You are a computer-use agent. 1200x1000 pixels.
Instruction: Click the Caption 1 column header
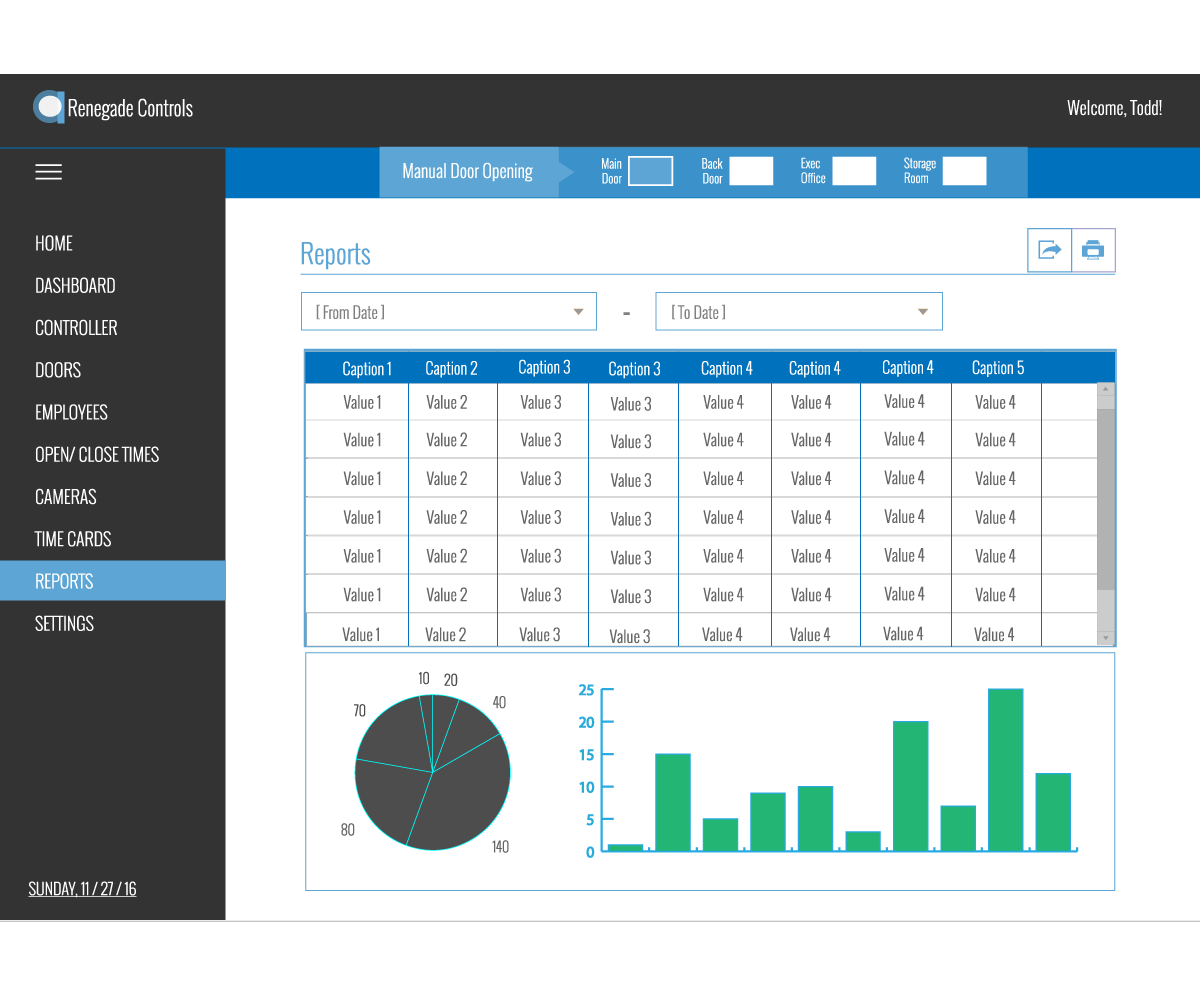[366, 368]
